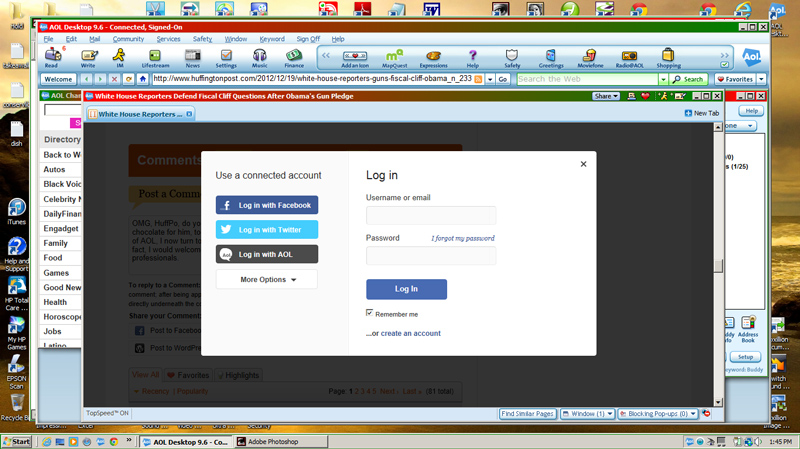Open the Lifestream toolbar icon
800x449 pixels.
pos(155,58)
